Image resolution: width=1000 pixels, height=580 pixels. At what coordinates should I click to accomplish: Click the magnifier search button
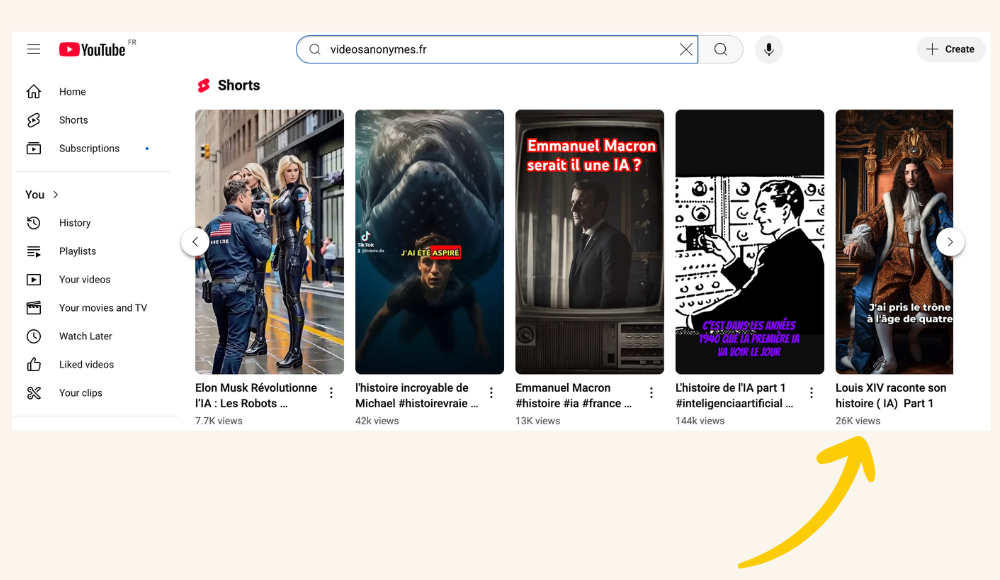click(x=721, y=49)
